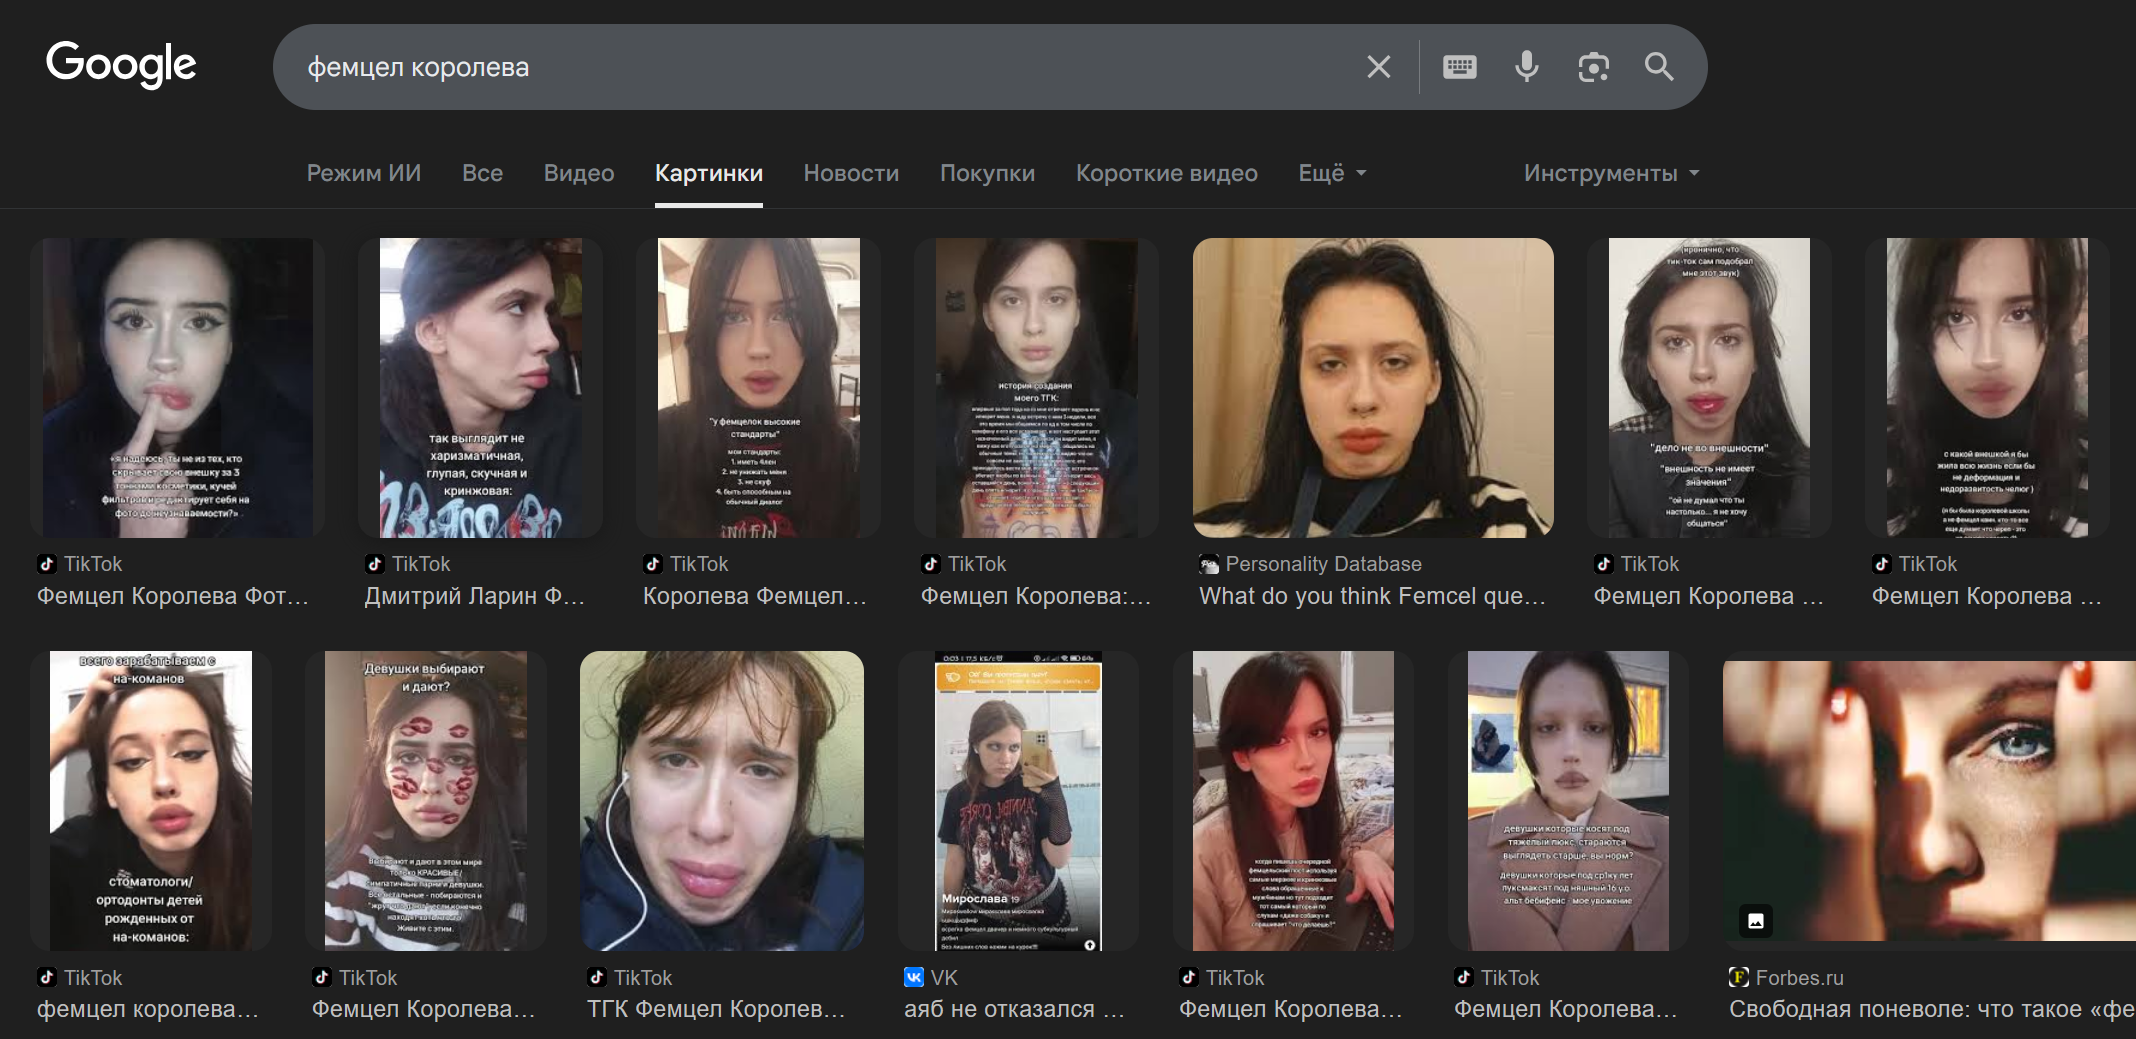Click the magnifying glass search button
Image resolution: width=2136 pixels, height=1039 pixels.
click(x=1659, y=67)
